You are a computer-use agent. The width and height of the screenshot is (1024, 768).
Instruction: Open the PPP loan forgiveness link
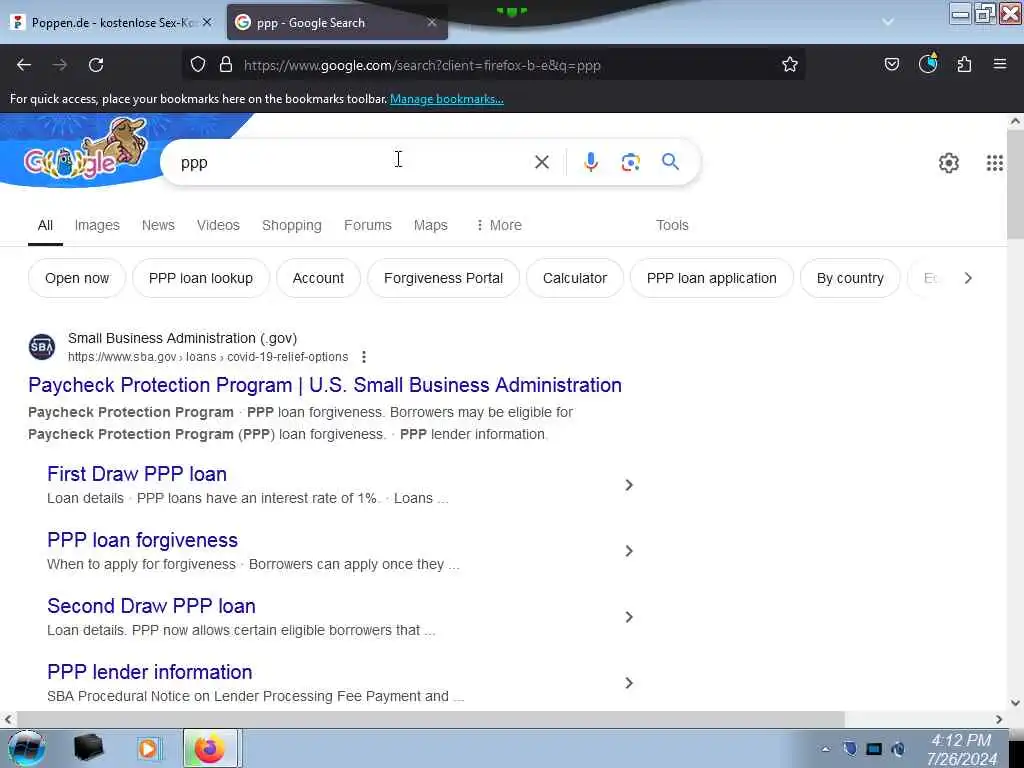[x=142, y=540]
